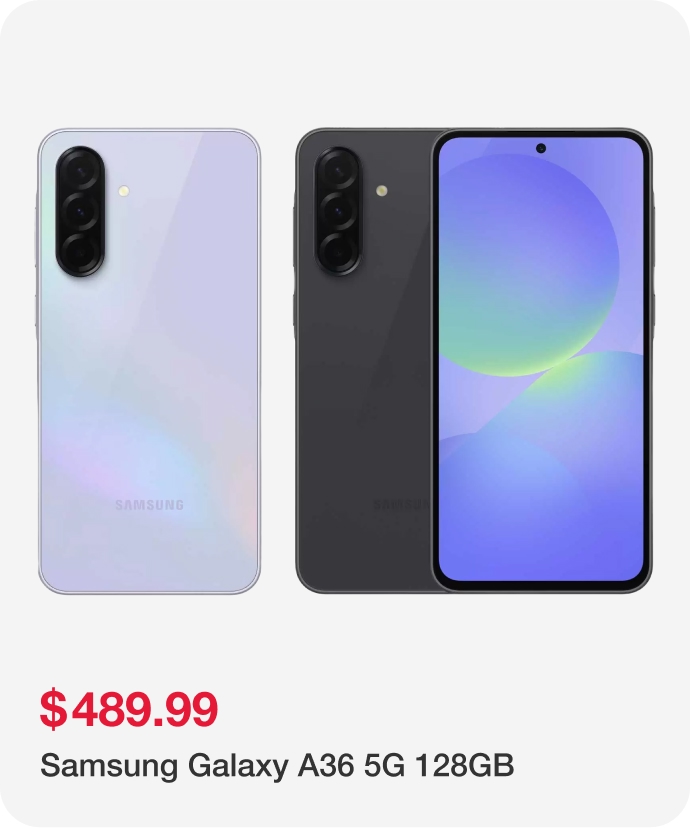Click the Samsung logo on black phone back
This screenshot has width=690, height=828.
pos(402,505)
